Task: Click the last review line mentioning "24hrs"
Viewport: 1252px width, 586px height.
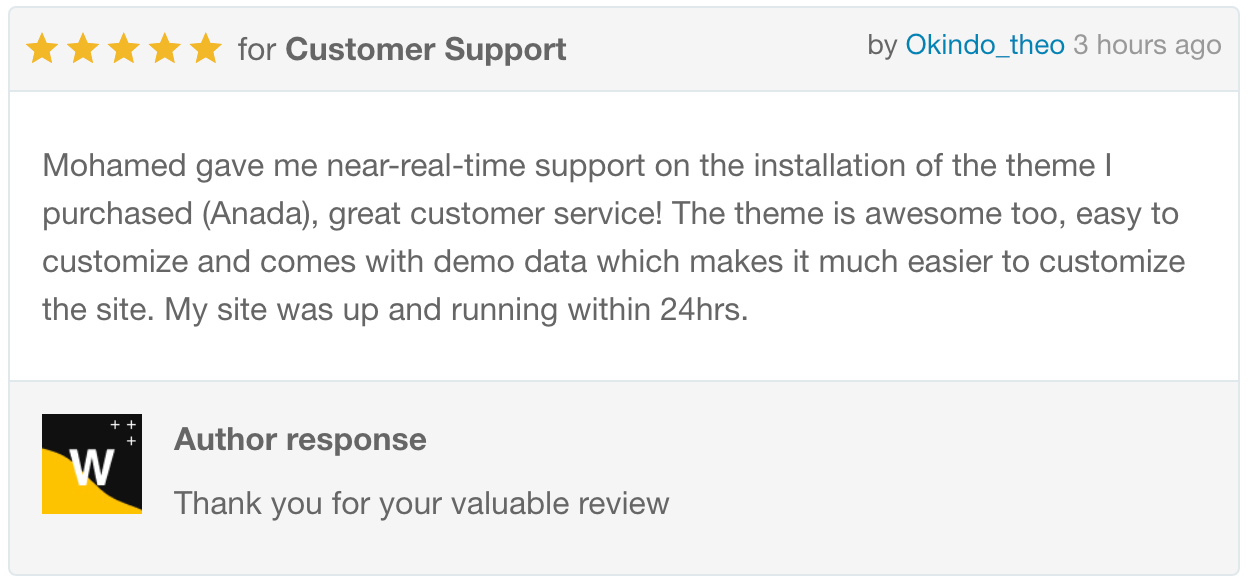Action: pos(395,310)
